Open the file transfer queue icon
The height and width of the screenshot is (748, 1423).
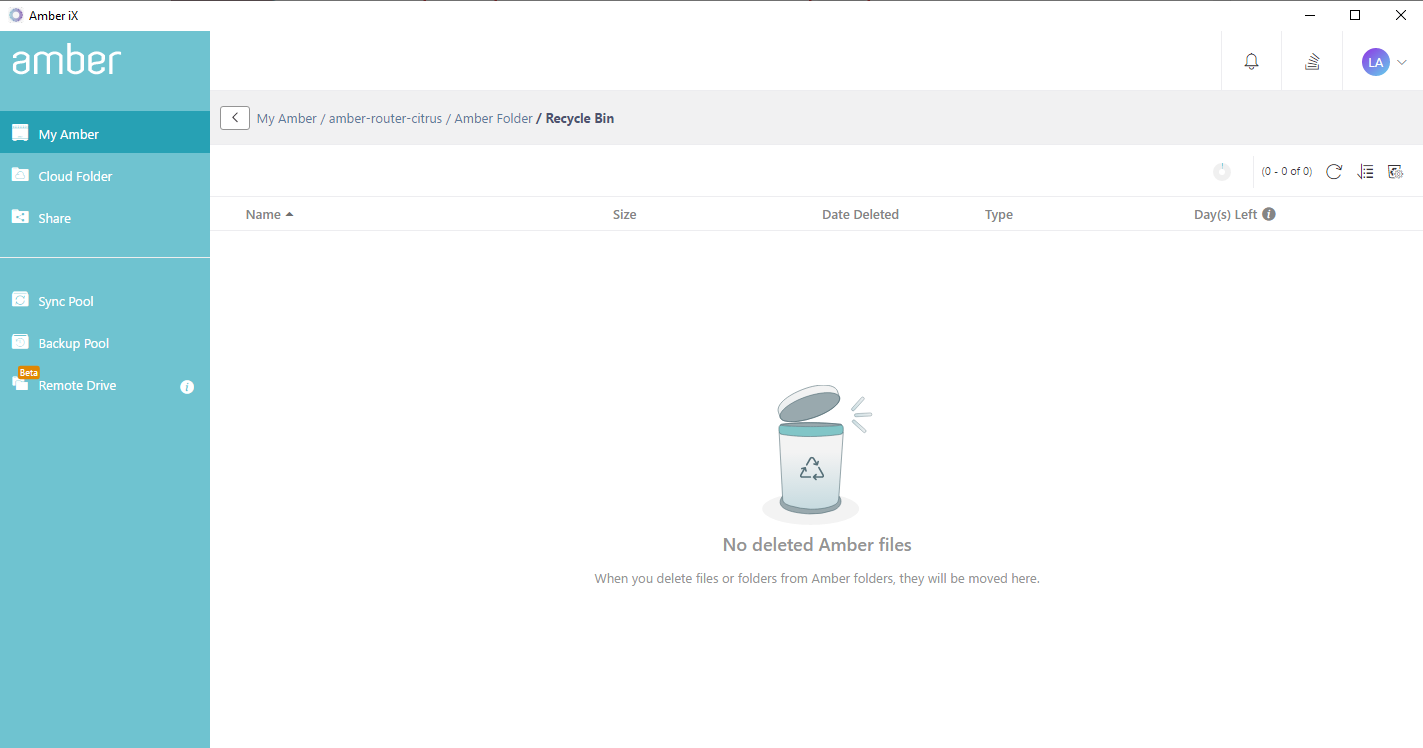[x=1311, y=61]
